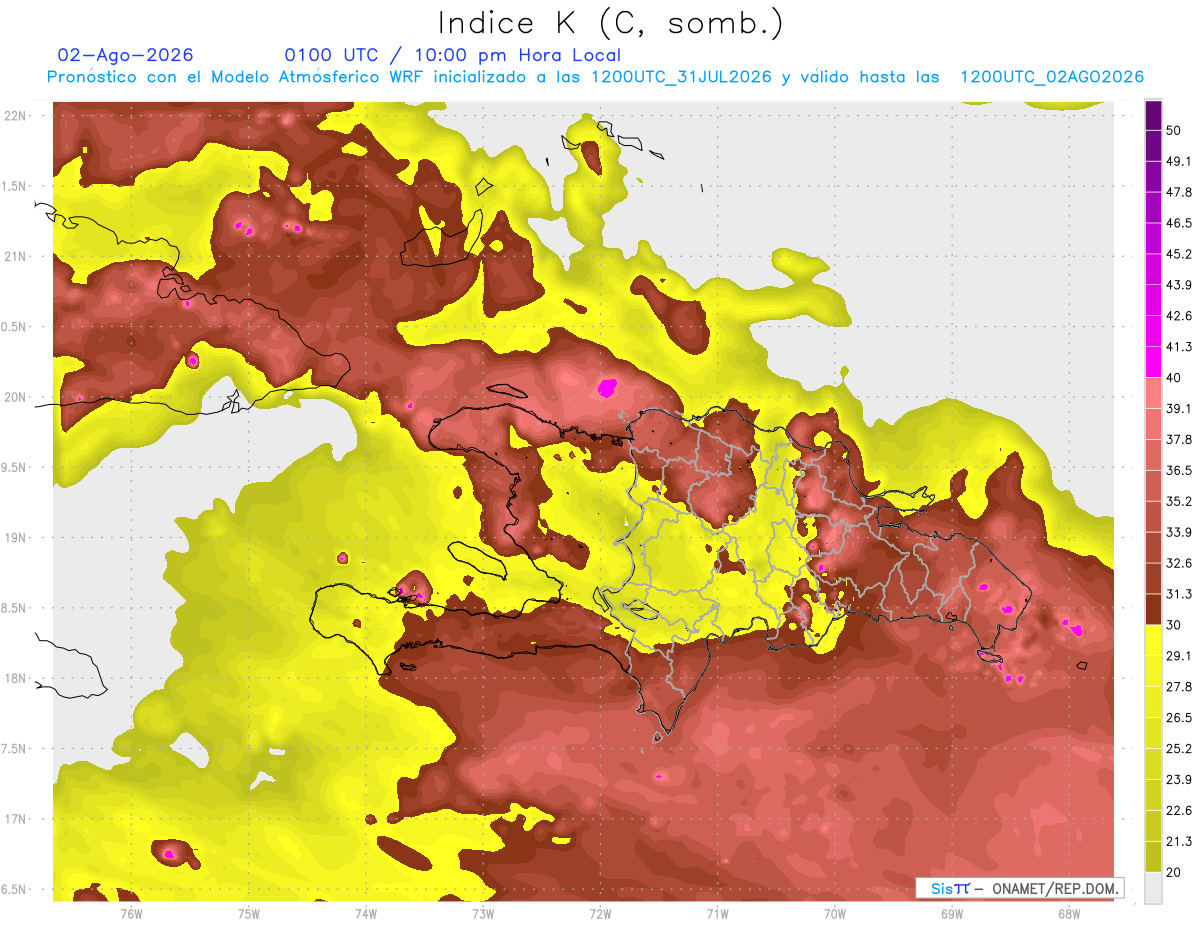1200x927 pixels.
Task: Click the '45.2' colorbar value
Action: pyautogui.click(x=1179, y=254)
